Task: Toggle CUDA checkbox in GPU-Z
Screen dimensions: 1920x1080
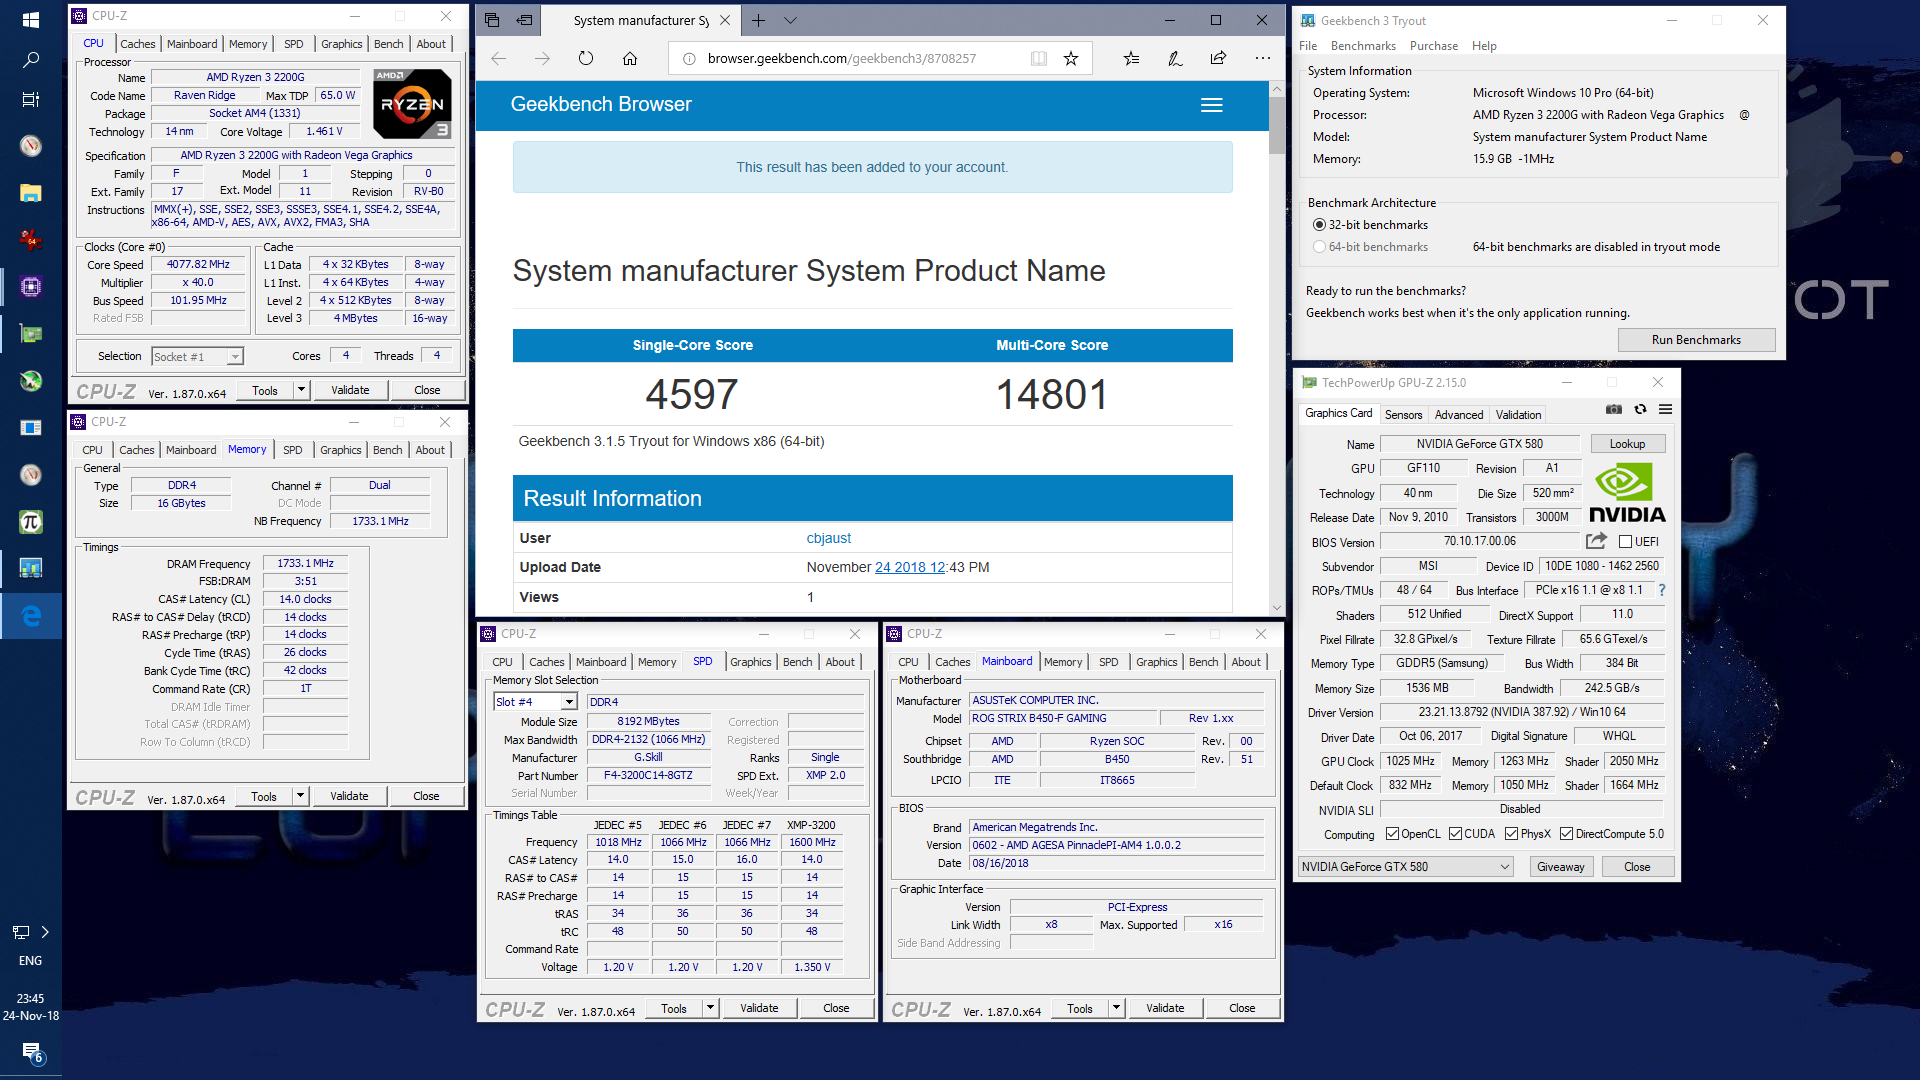Action: pyautogui.click(x=1456, y=834)
